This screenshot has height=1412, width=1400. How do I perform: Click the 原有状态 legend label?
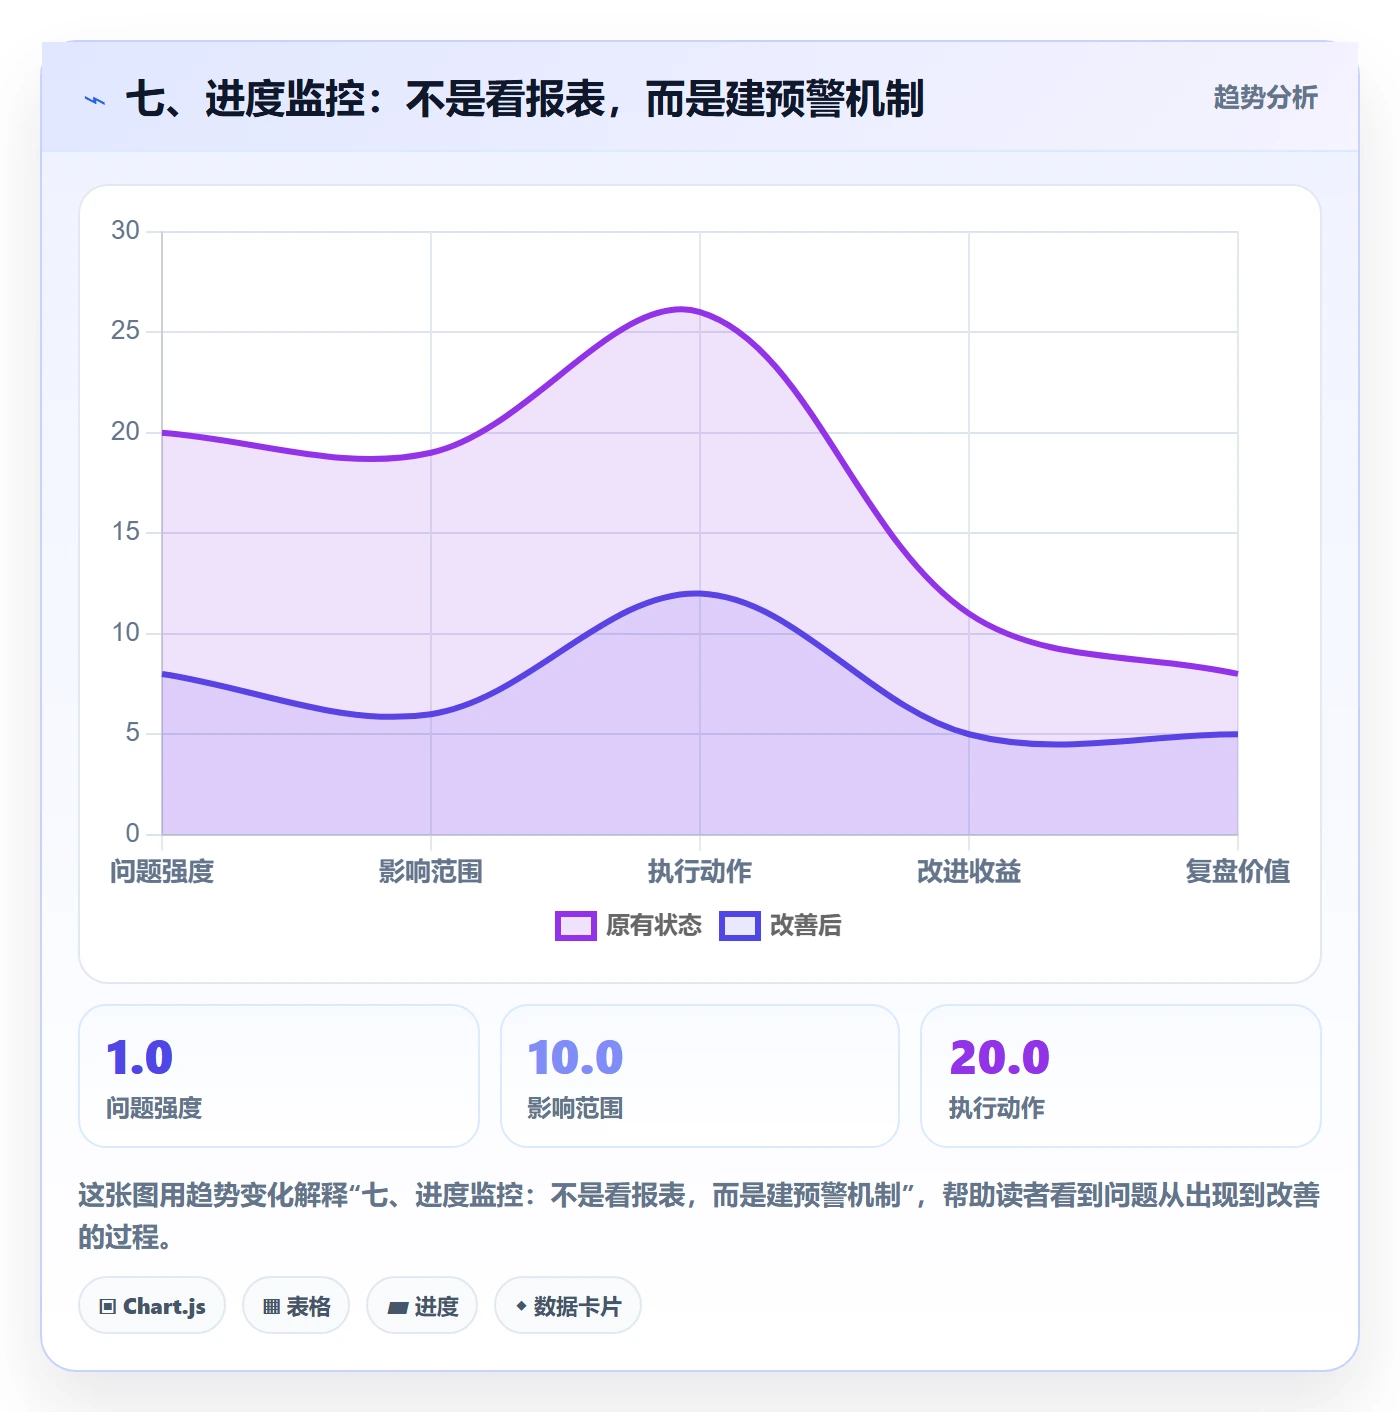pyautogui.click(x=654, y=926)
